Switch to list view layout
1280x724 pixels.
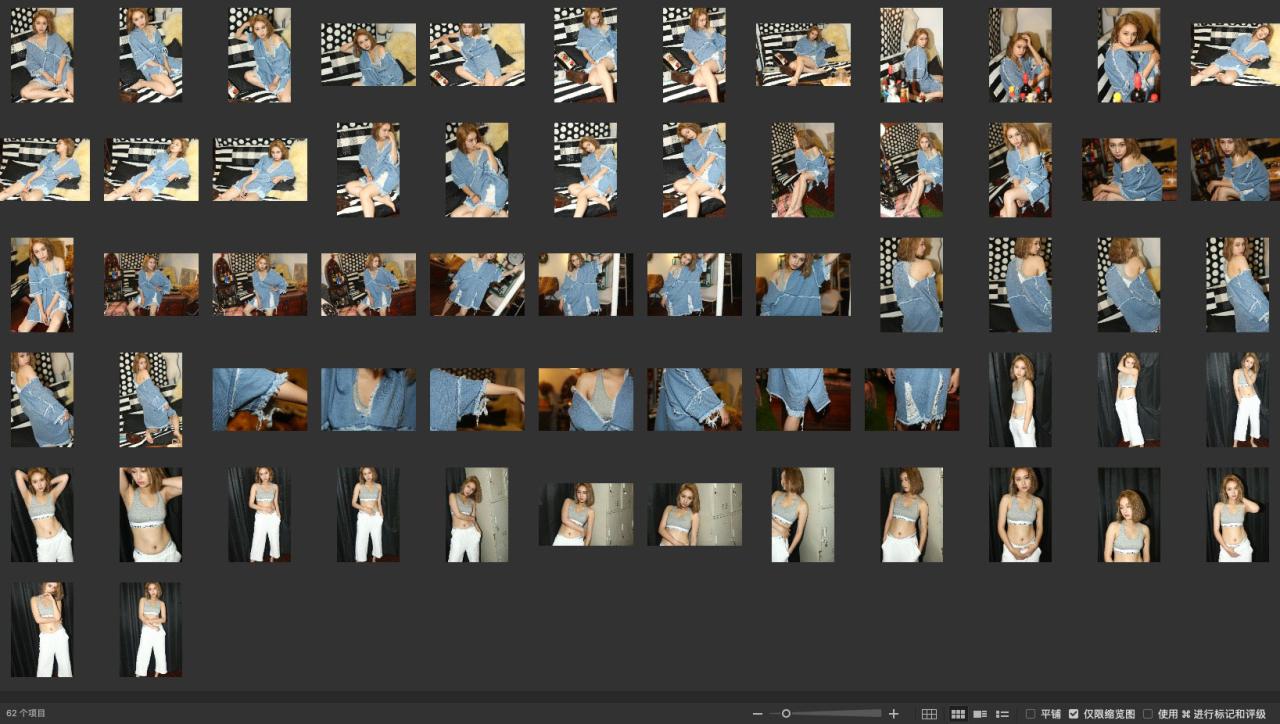(1002, 714)
